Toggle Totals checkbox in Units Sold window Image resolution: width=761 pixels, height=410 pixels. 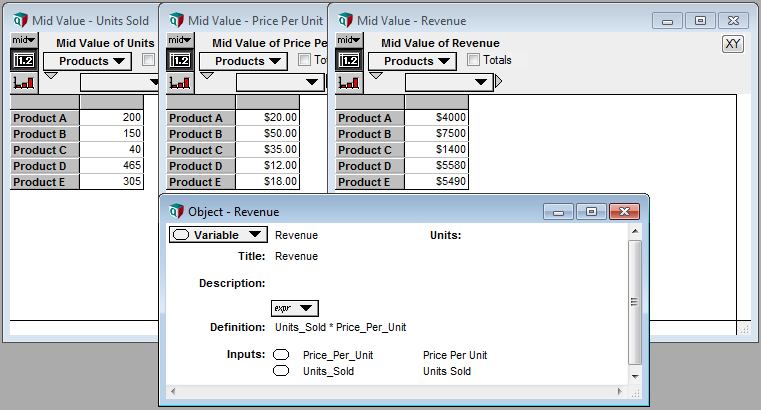click(x=148, y=60)
